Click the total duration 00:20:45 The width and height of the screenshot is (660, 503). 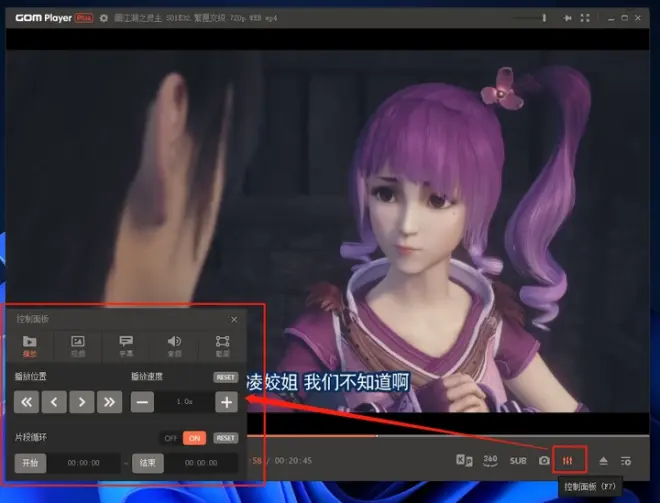(293, 460)
